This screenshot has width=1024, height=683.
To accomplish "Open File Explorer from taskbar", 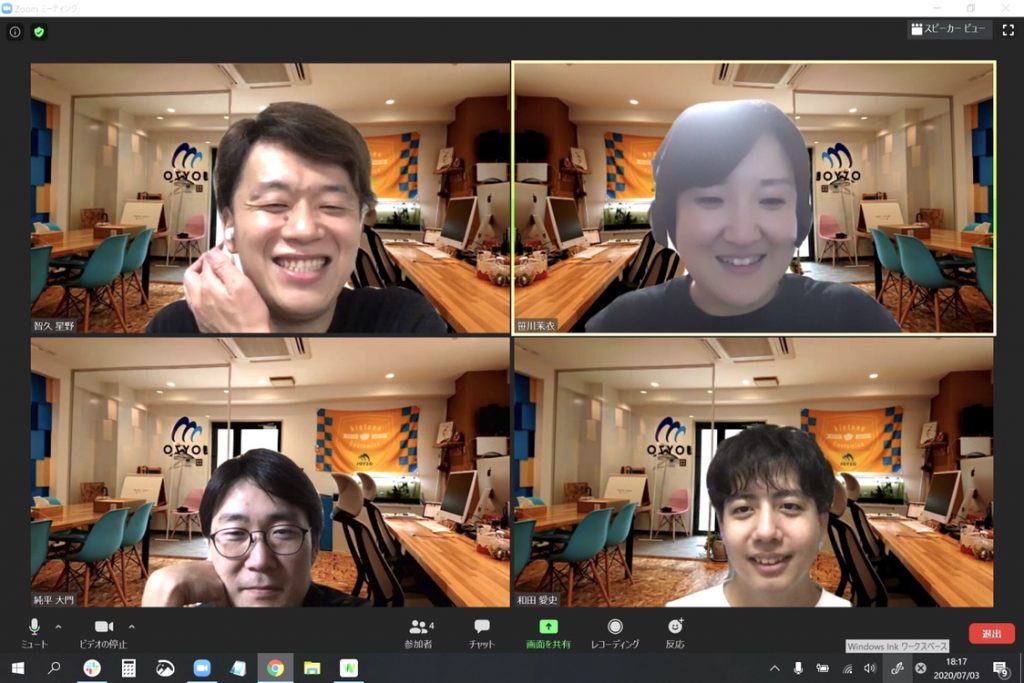I will (312, 668).
